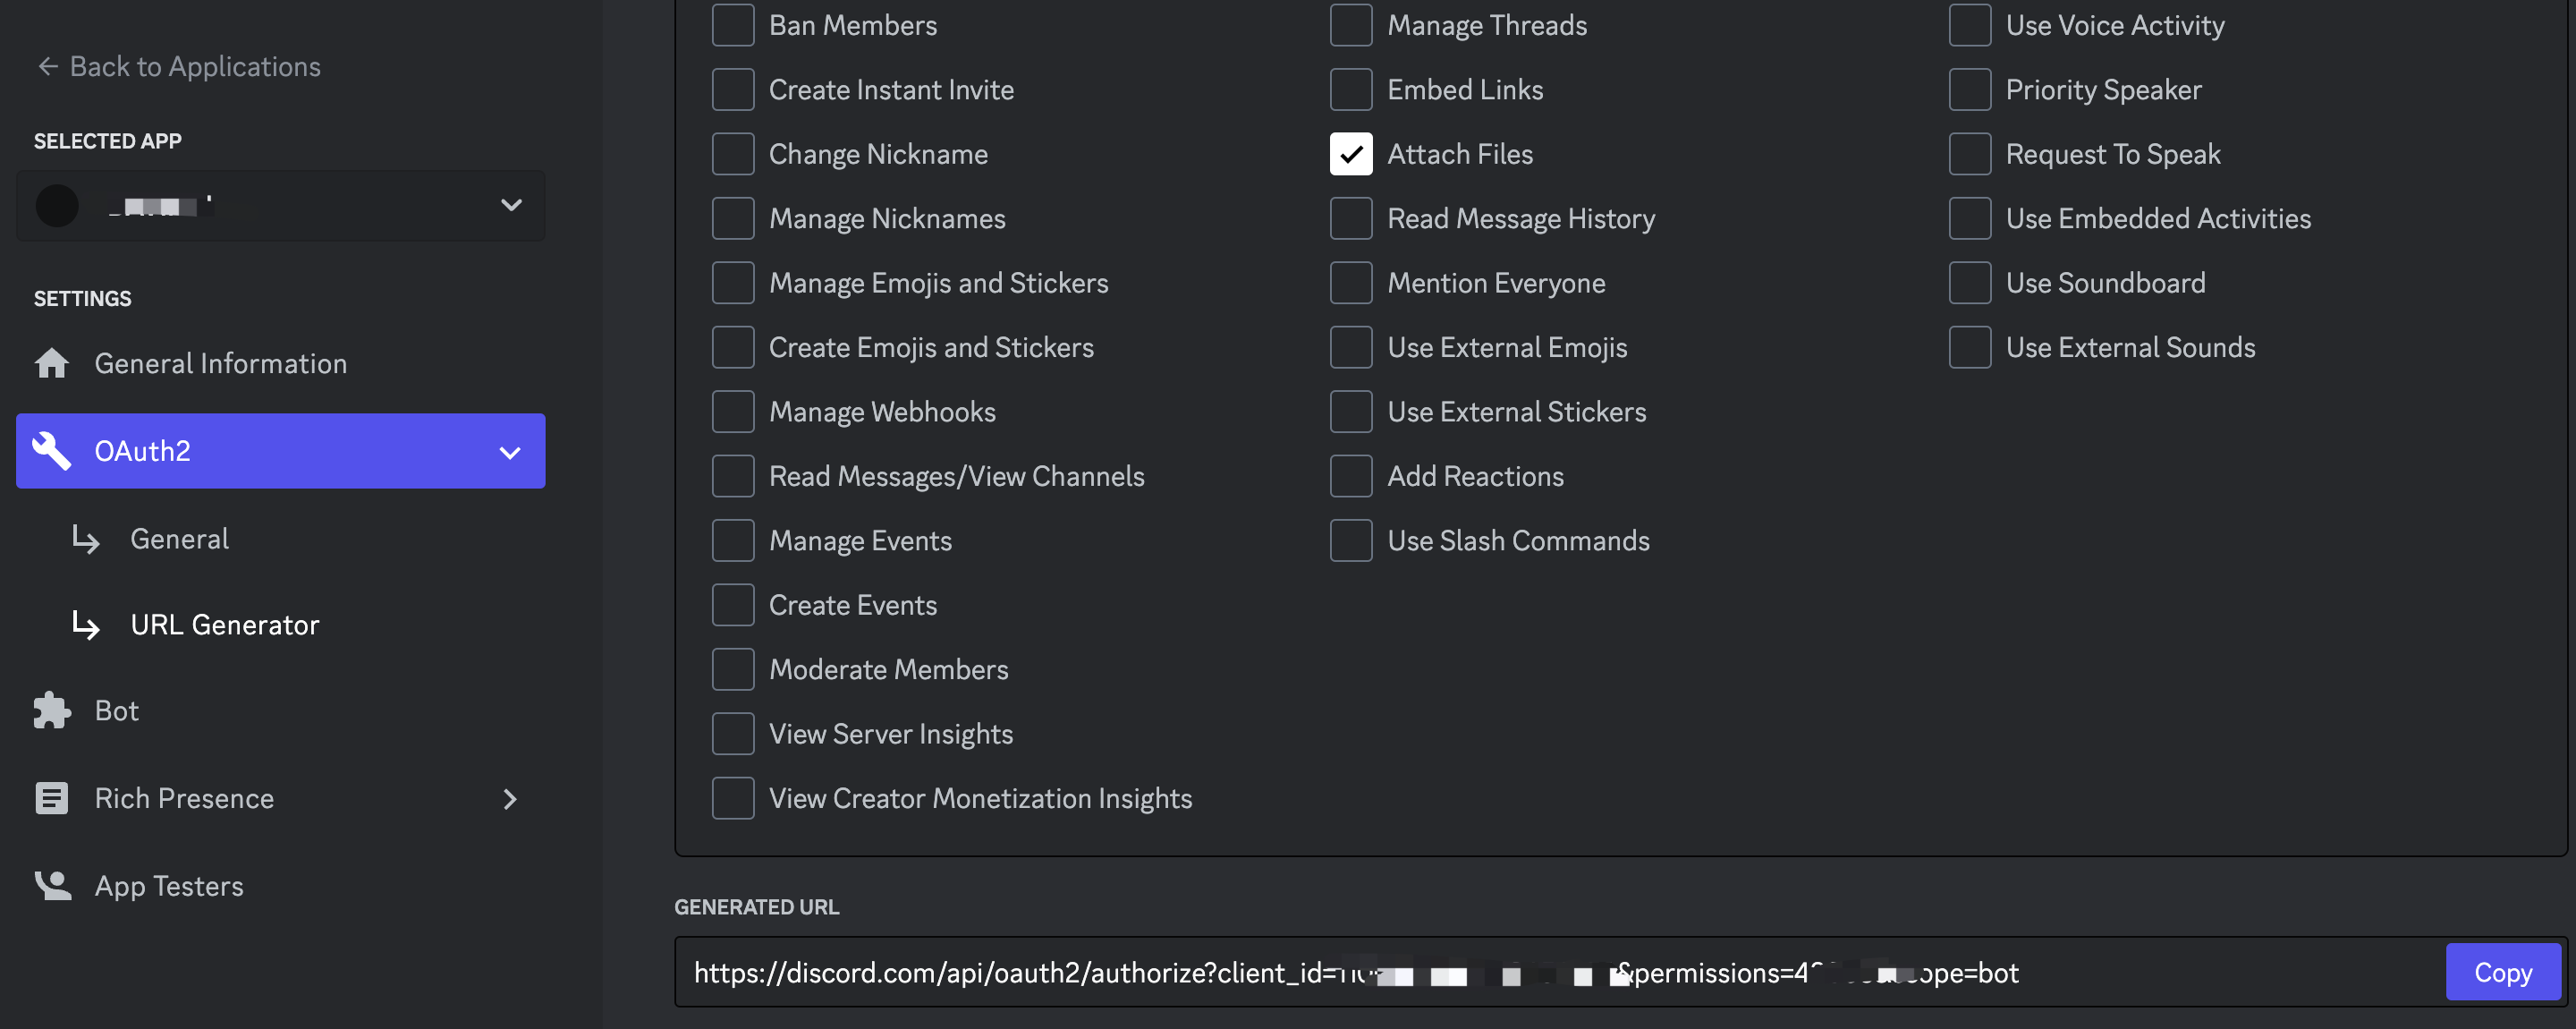Image resolution: width=2576 pixels, height=1029 pixels.
Task: Enable the Read Message History permission
Action: point(1350,218)
